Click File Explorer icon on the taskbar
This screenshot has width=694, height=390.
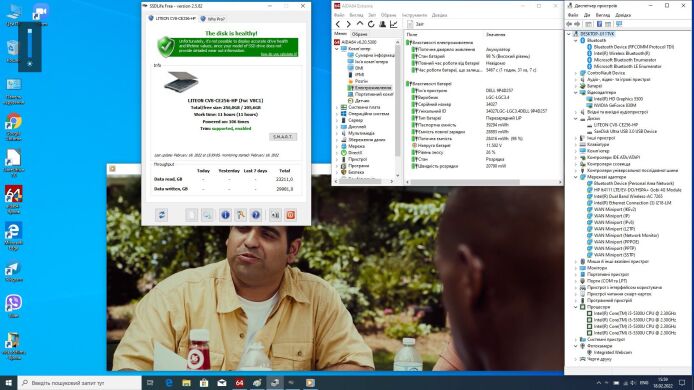pos(186,382)
